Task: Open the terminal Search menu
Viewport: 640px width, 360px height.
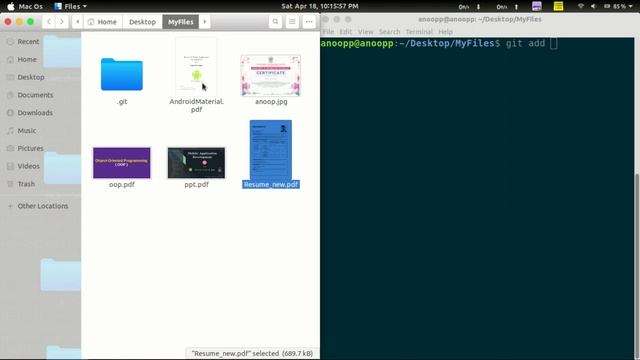Action: [x=389, y=31]
